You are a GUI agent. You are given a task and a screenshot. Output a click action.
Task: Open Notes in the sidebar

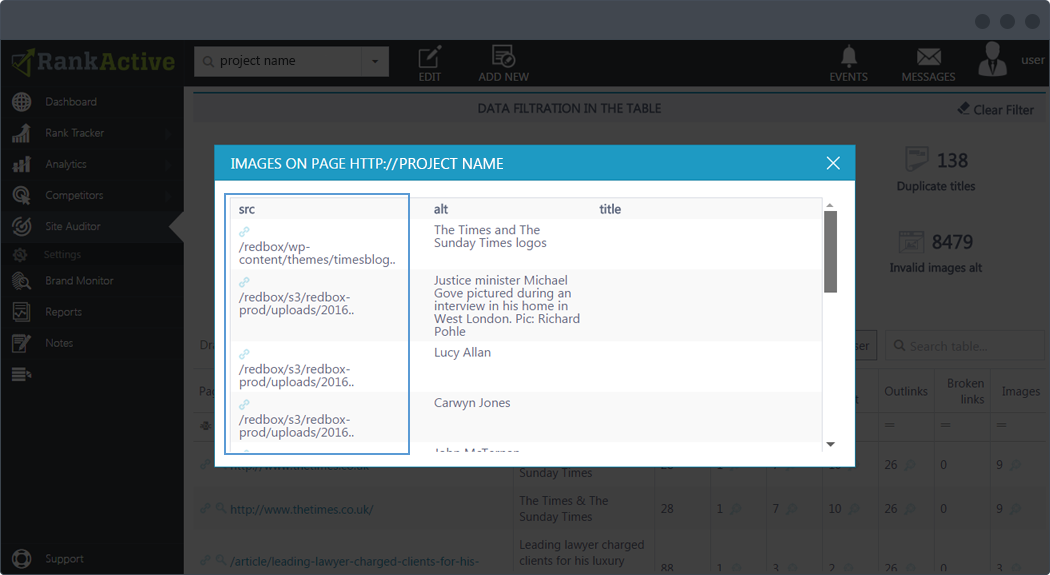pos(59,343)
